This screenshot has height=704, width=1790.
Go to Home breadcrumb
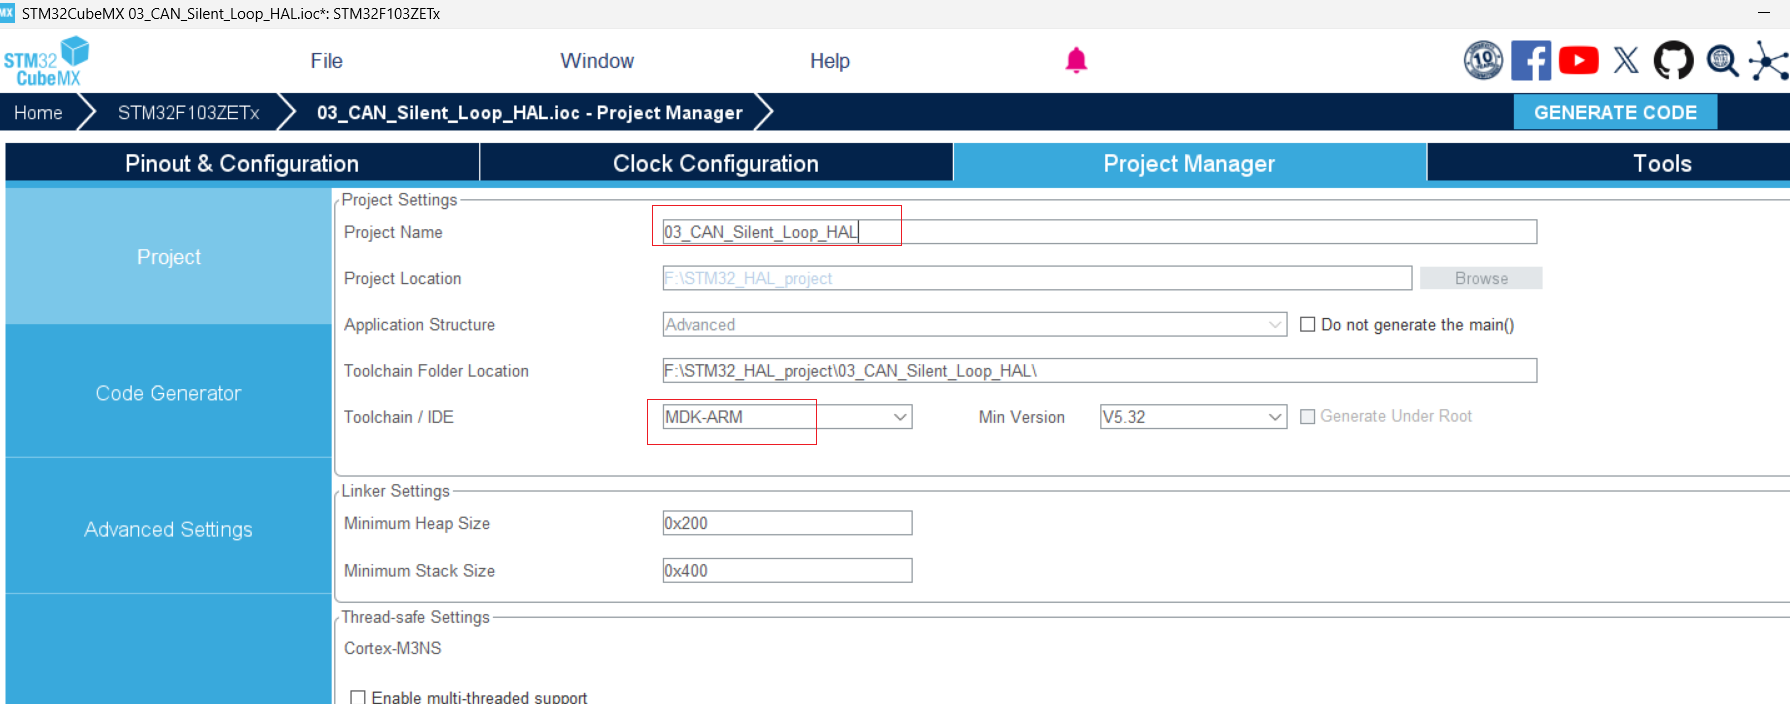pyautogui.click(x=38, y=112)
